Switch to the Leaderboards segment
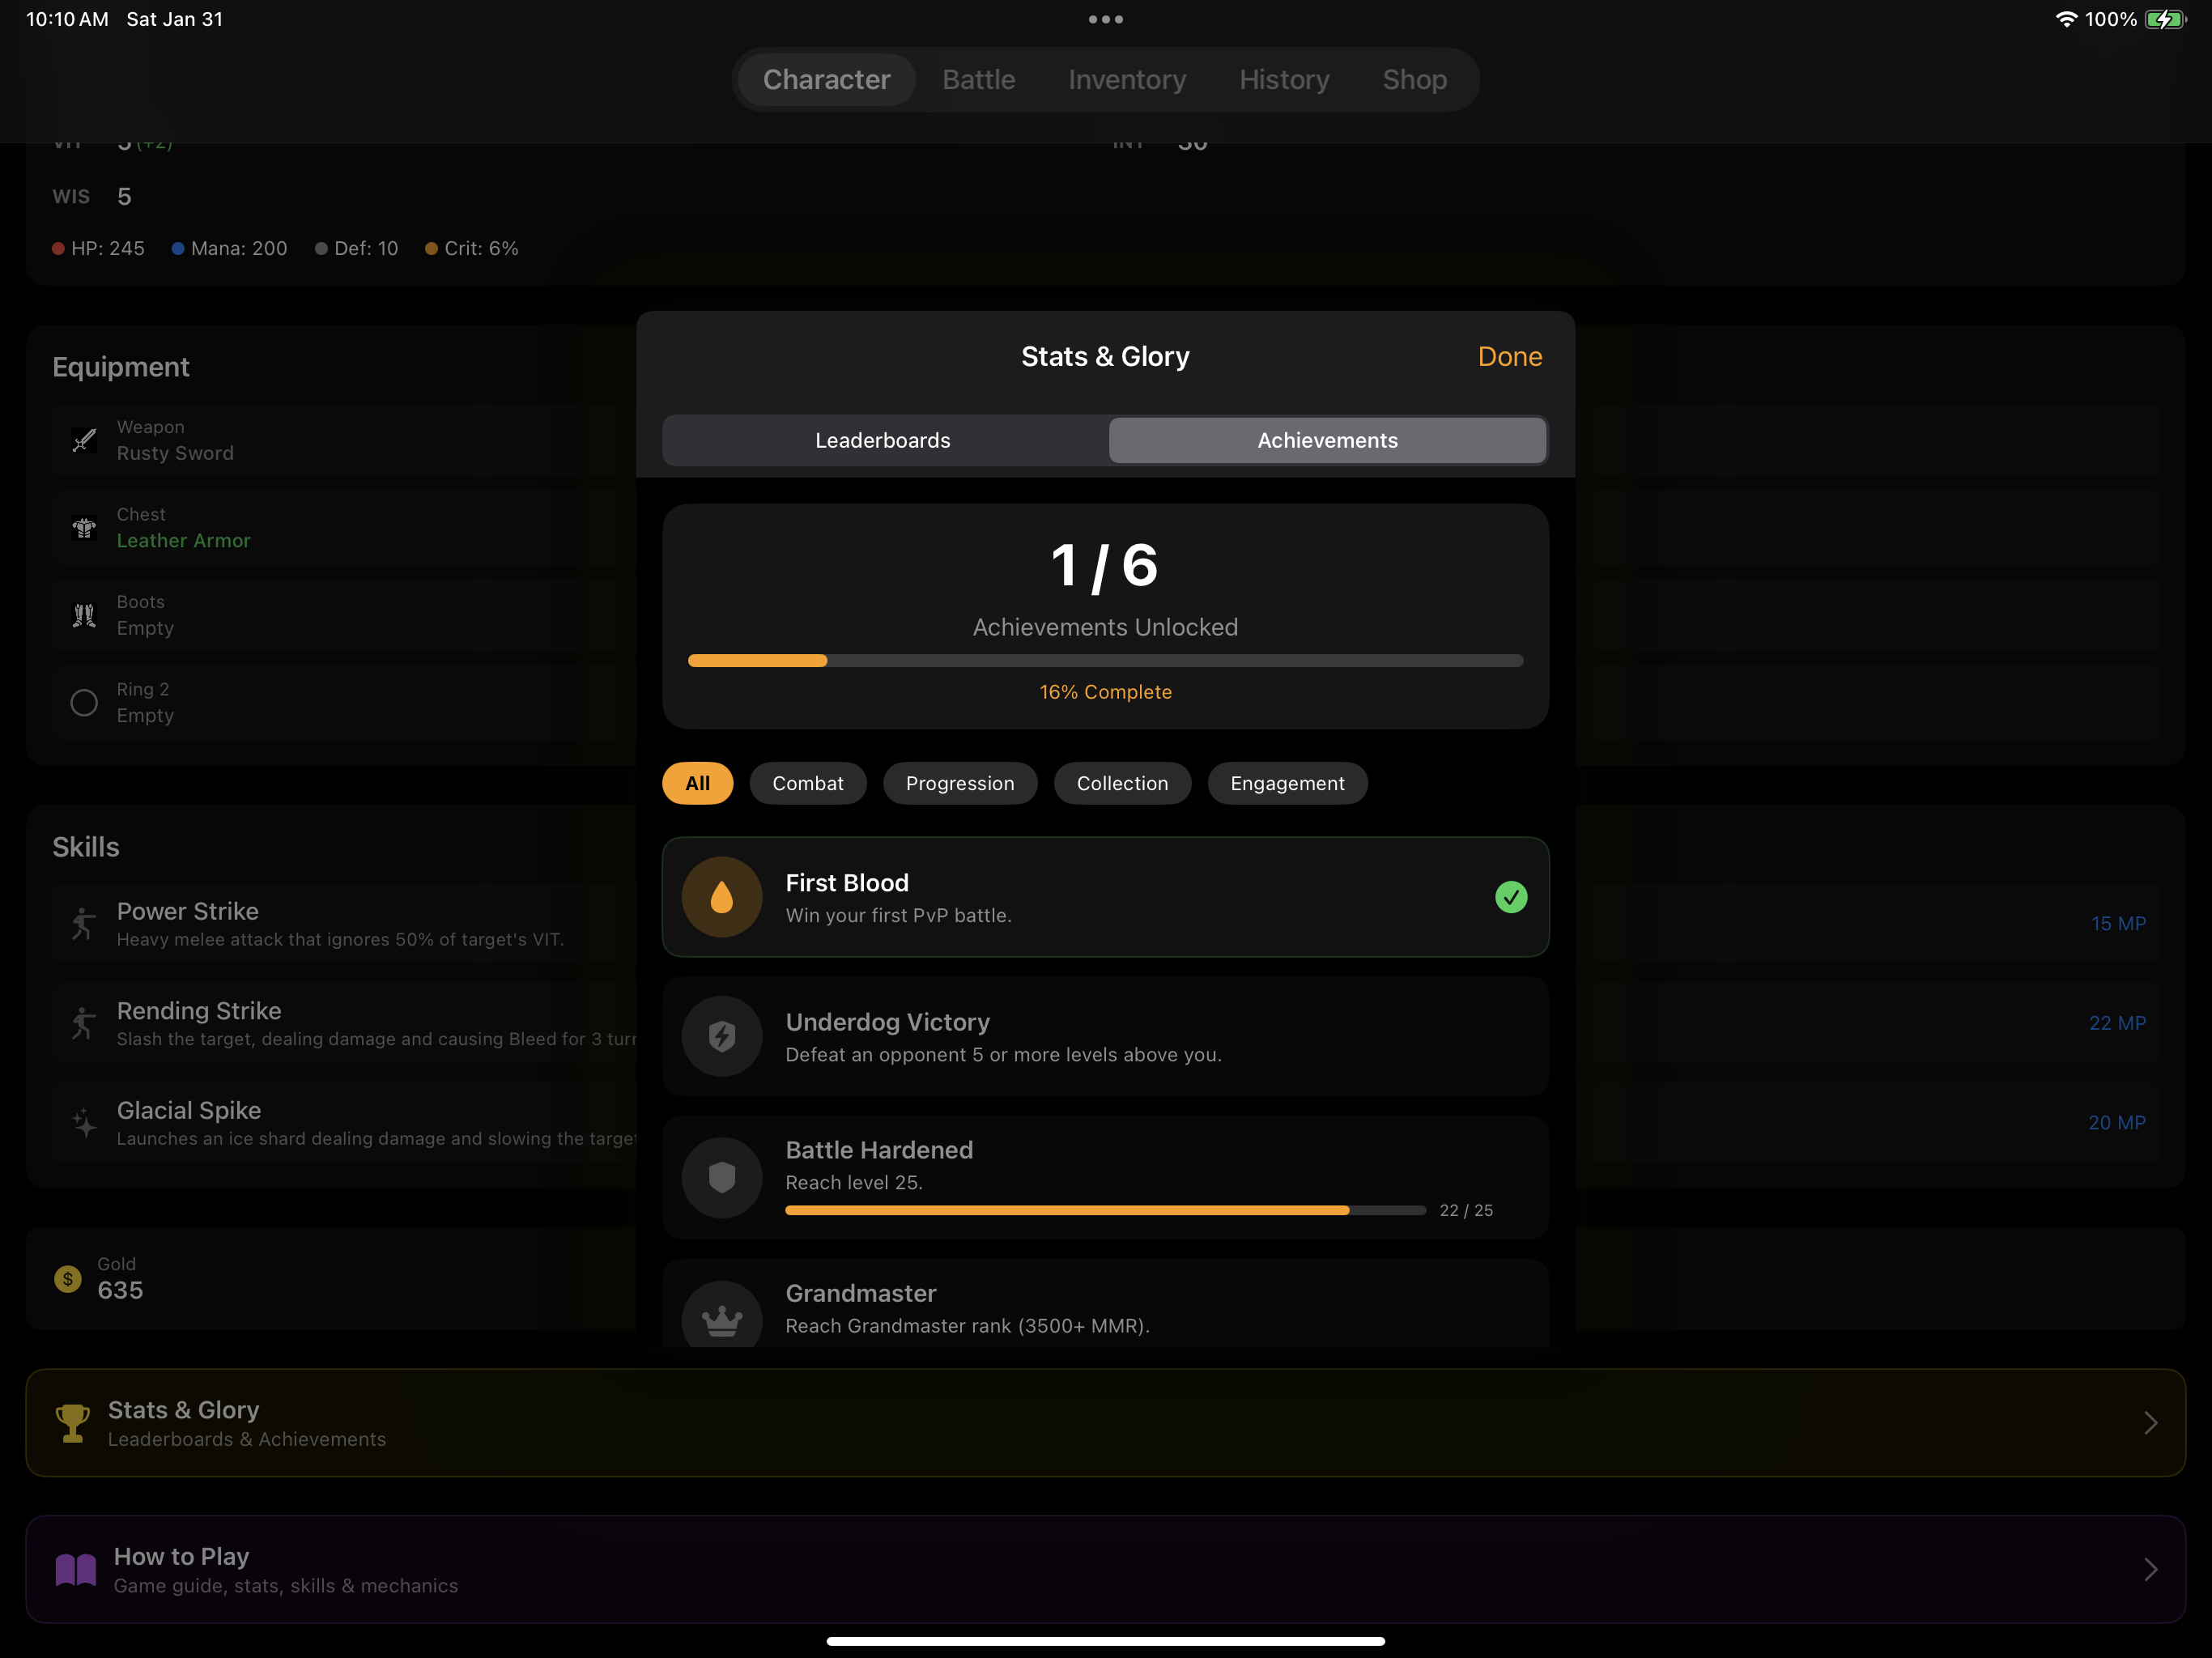2212x1658 pixels. click(883, 440)
